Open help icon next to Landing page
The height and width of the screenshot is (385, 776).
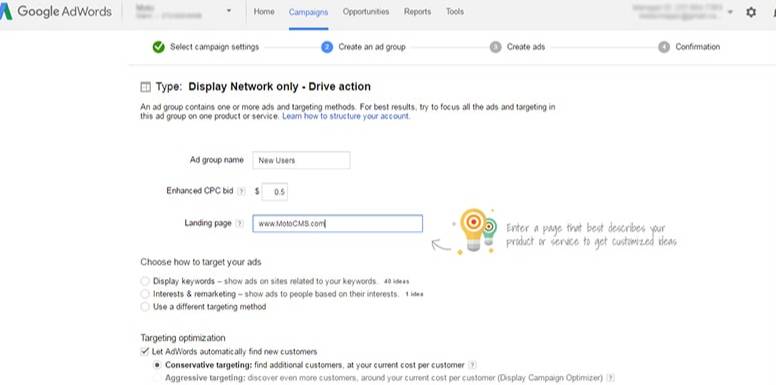[x=240, y=224]
